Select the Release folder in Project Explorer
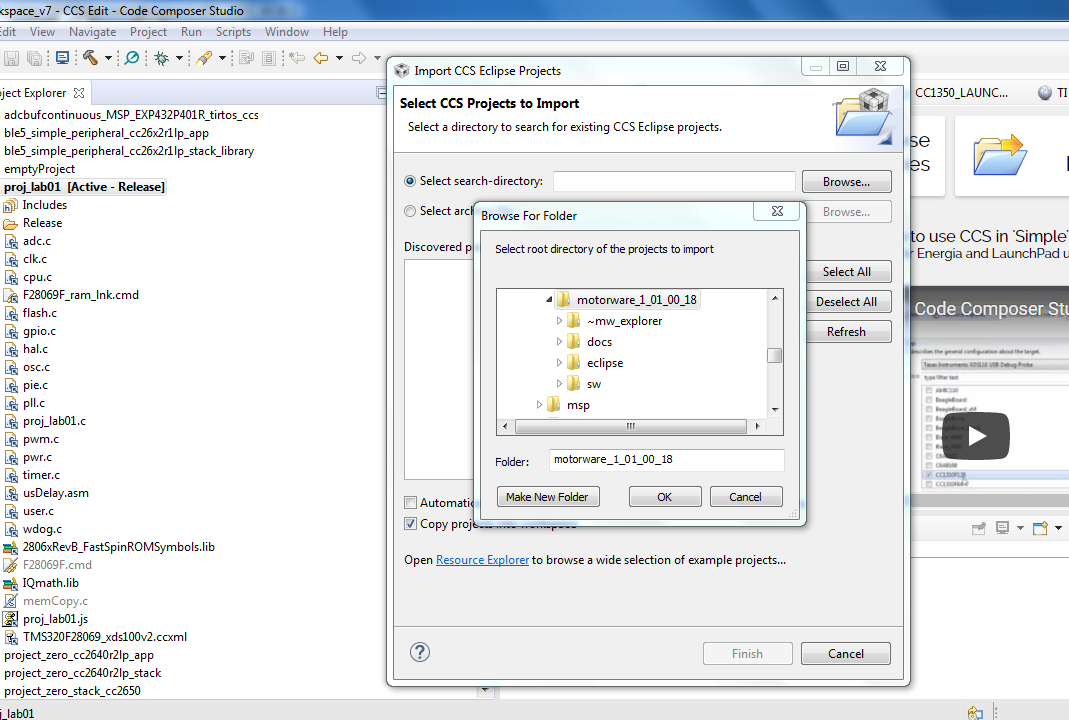Viewport: 1069px width, 720px height. tap(42, 223)
